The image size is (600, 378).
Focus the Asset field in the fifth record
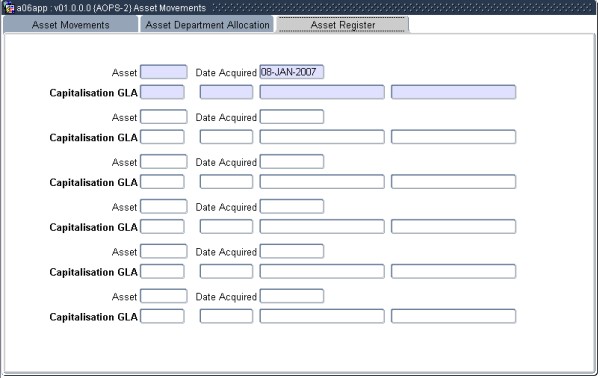tap(163, 251)
